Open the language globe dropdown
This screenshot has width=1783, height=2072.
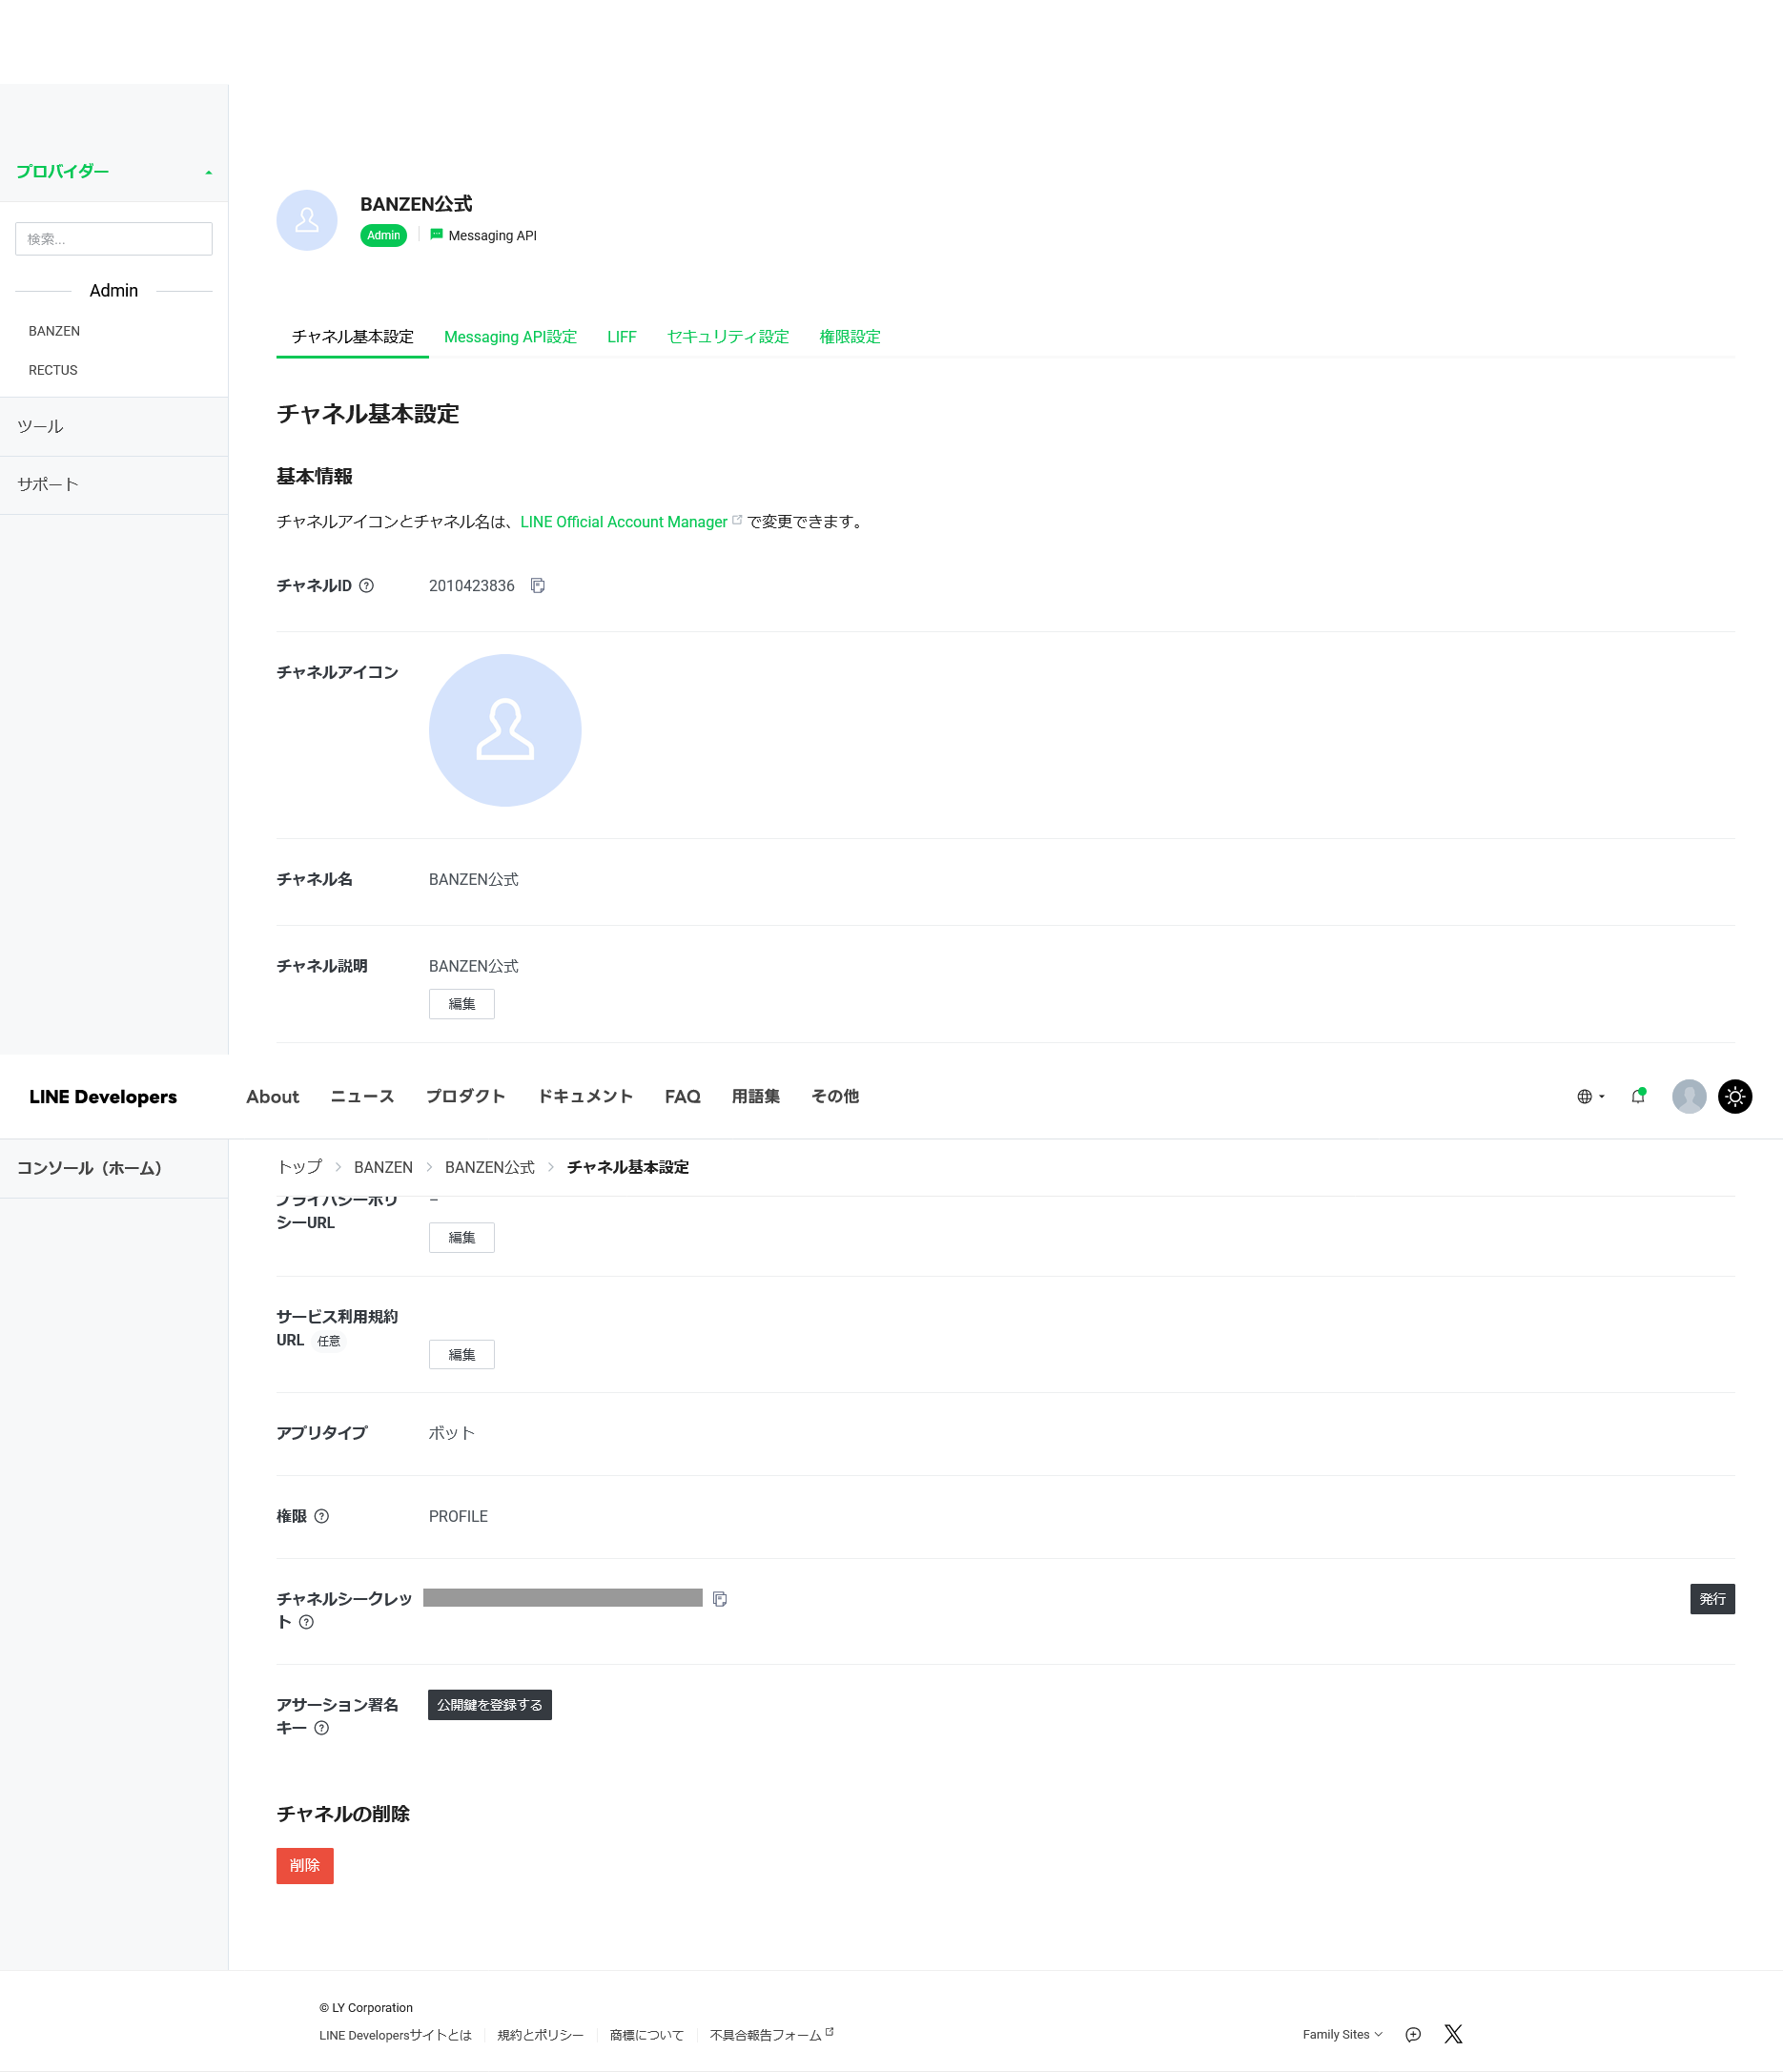tap(1591, 1096)
